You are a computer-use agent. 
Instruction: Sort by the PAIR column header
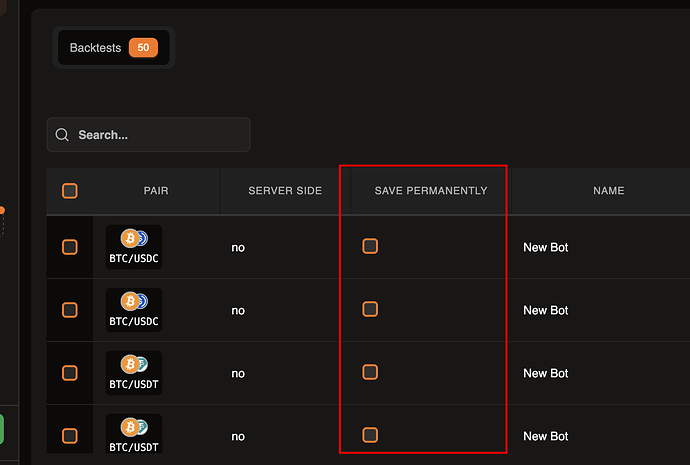tap(156, 190)
